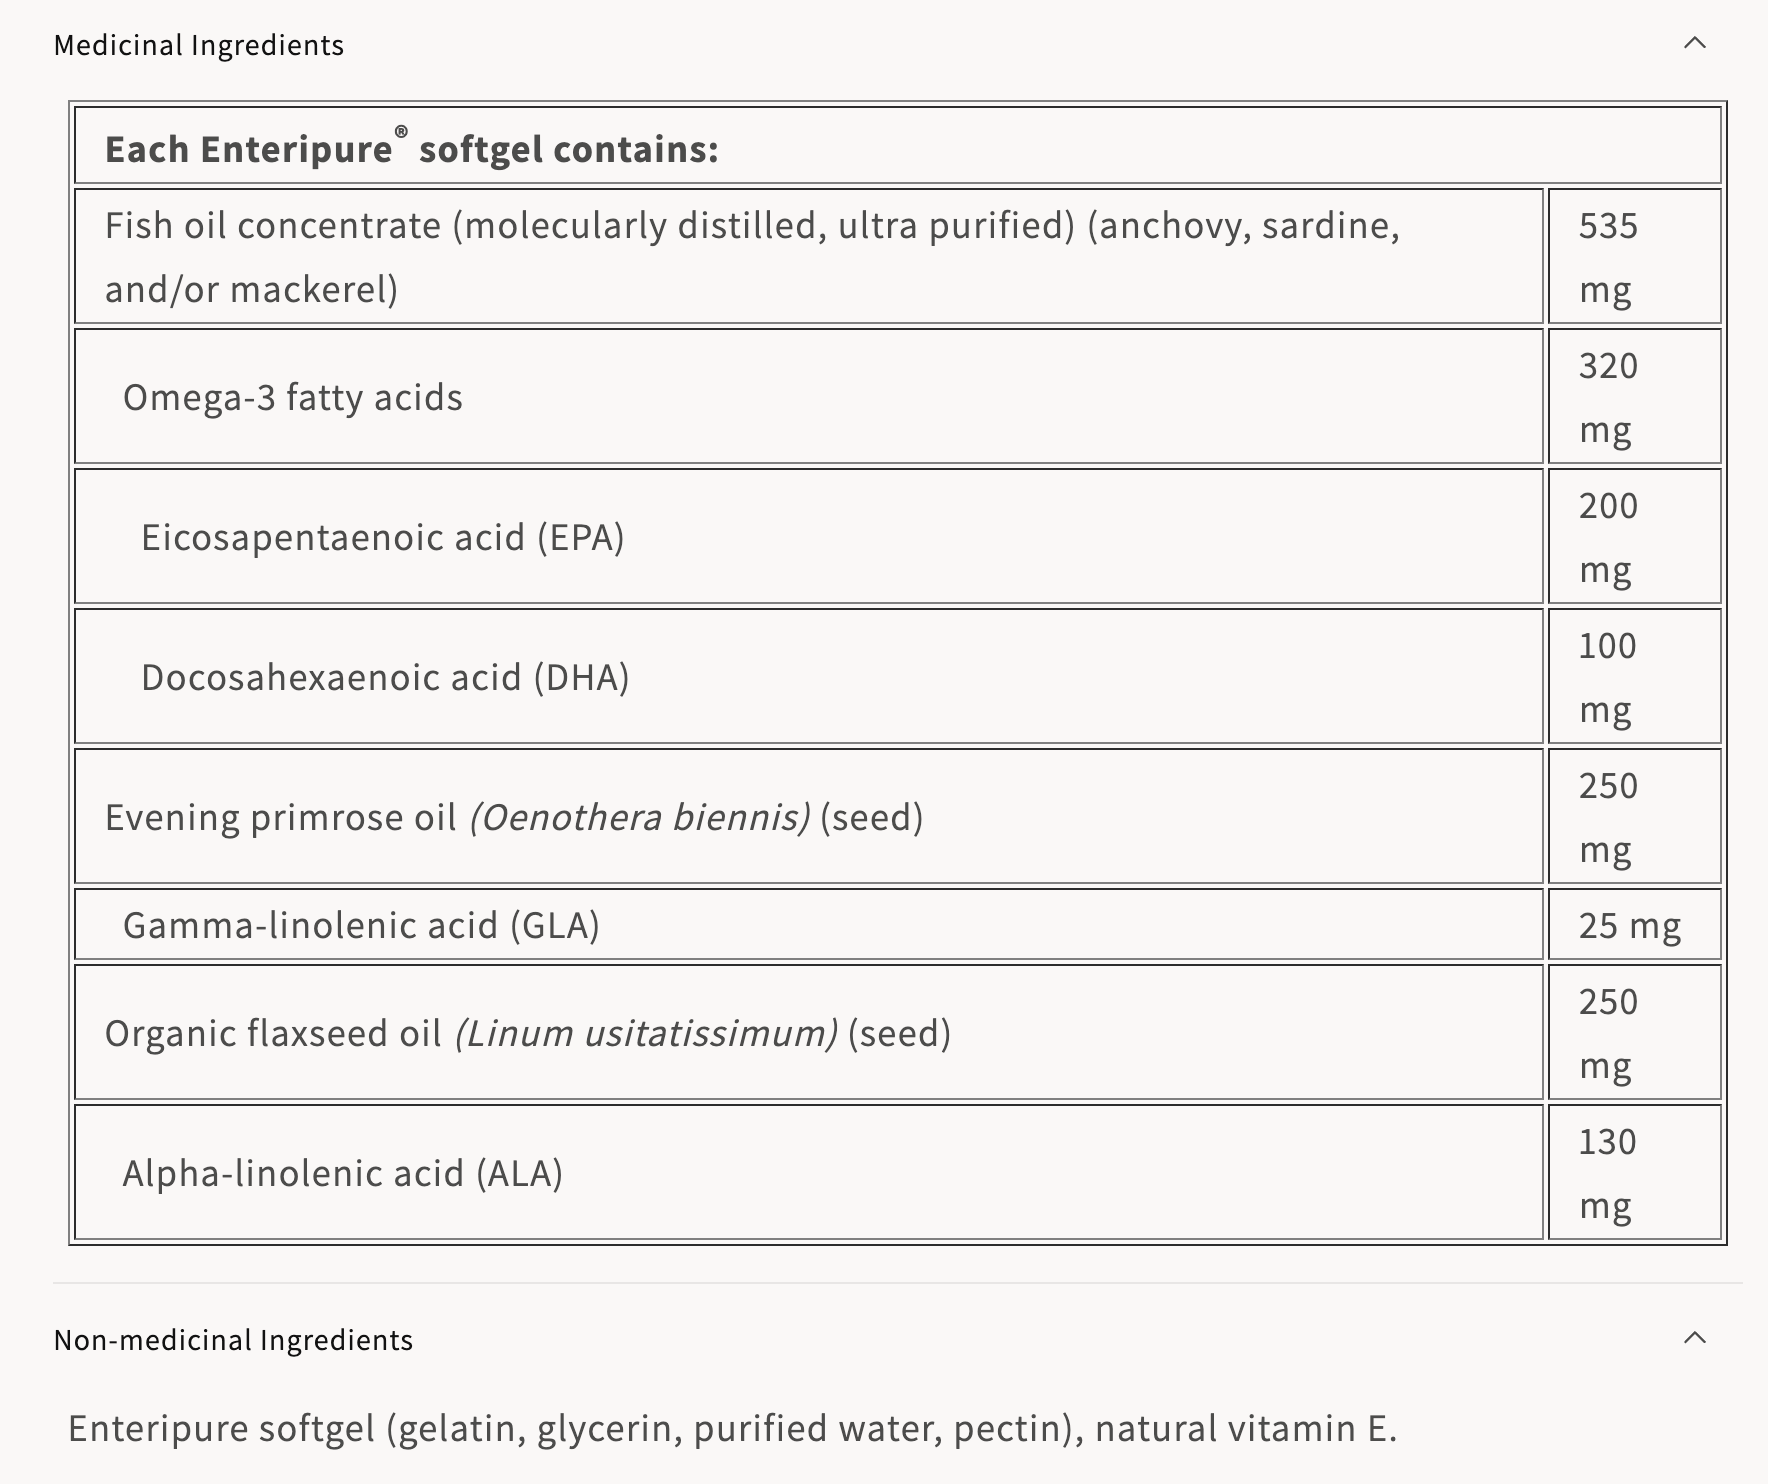This screenshot has width=1768, height=1484.
Task: Click the 320 mg Omega-3 amount
Action: [1608, 397]
